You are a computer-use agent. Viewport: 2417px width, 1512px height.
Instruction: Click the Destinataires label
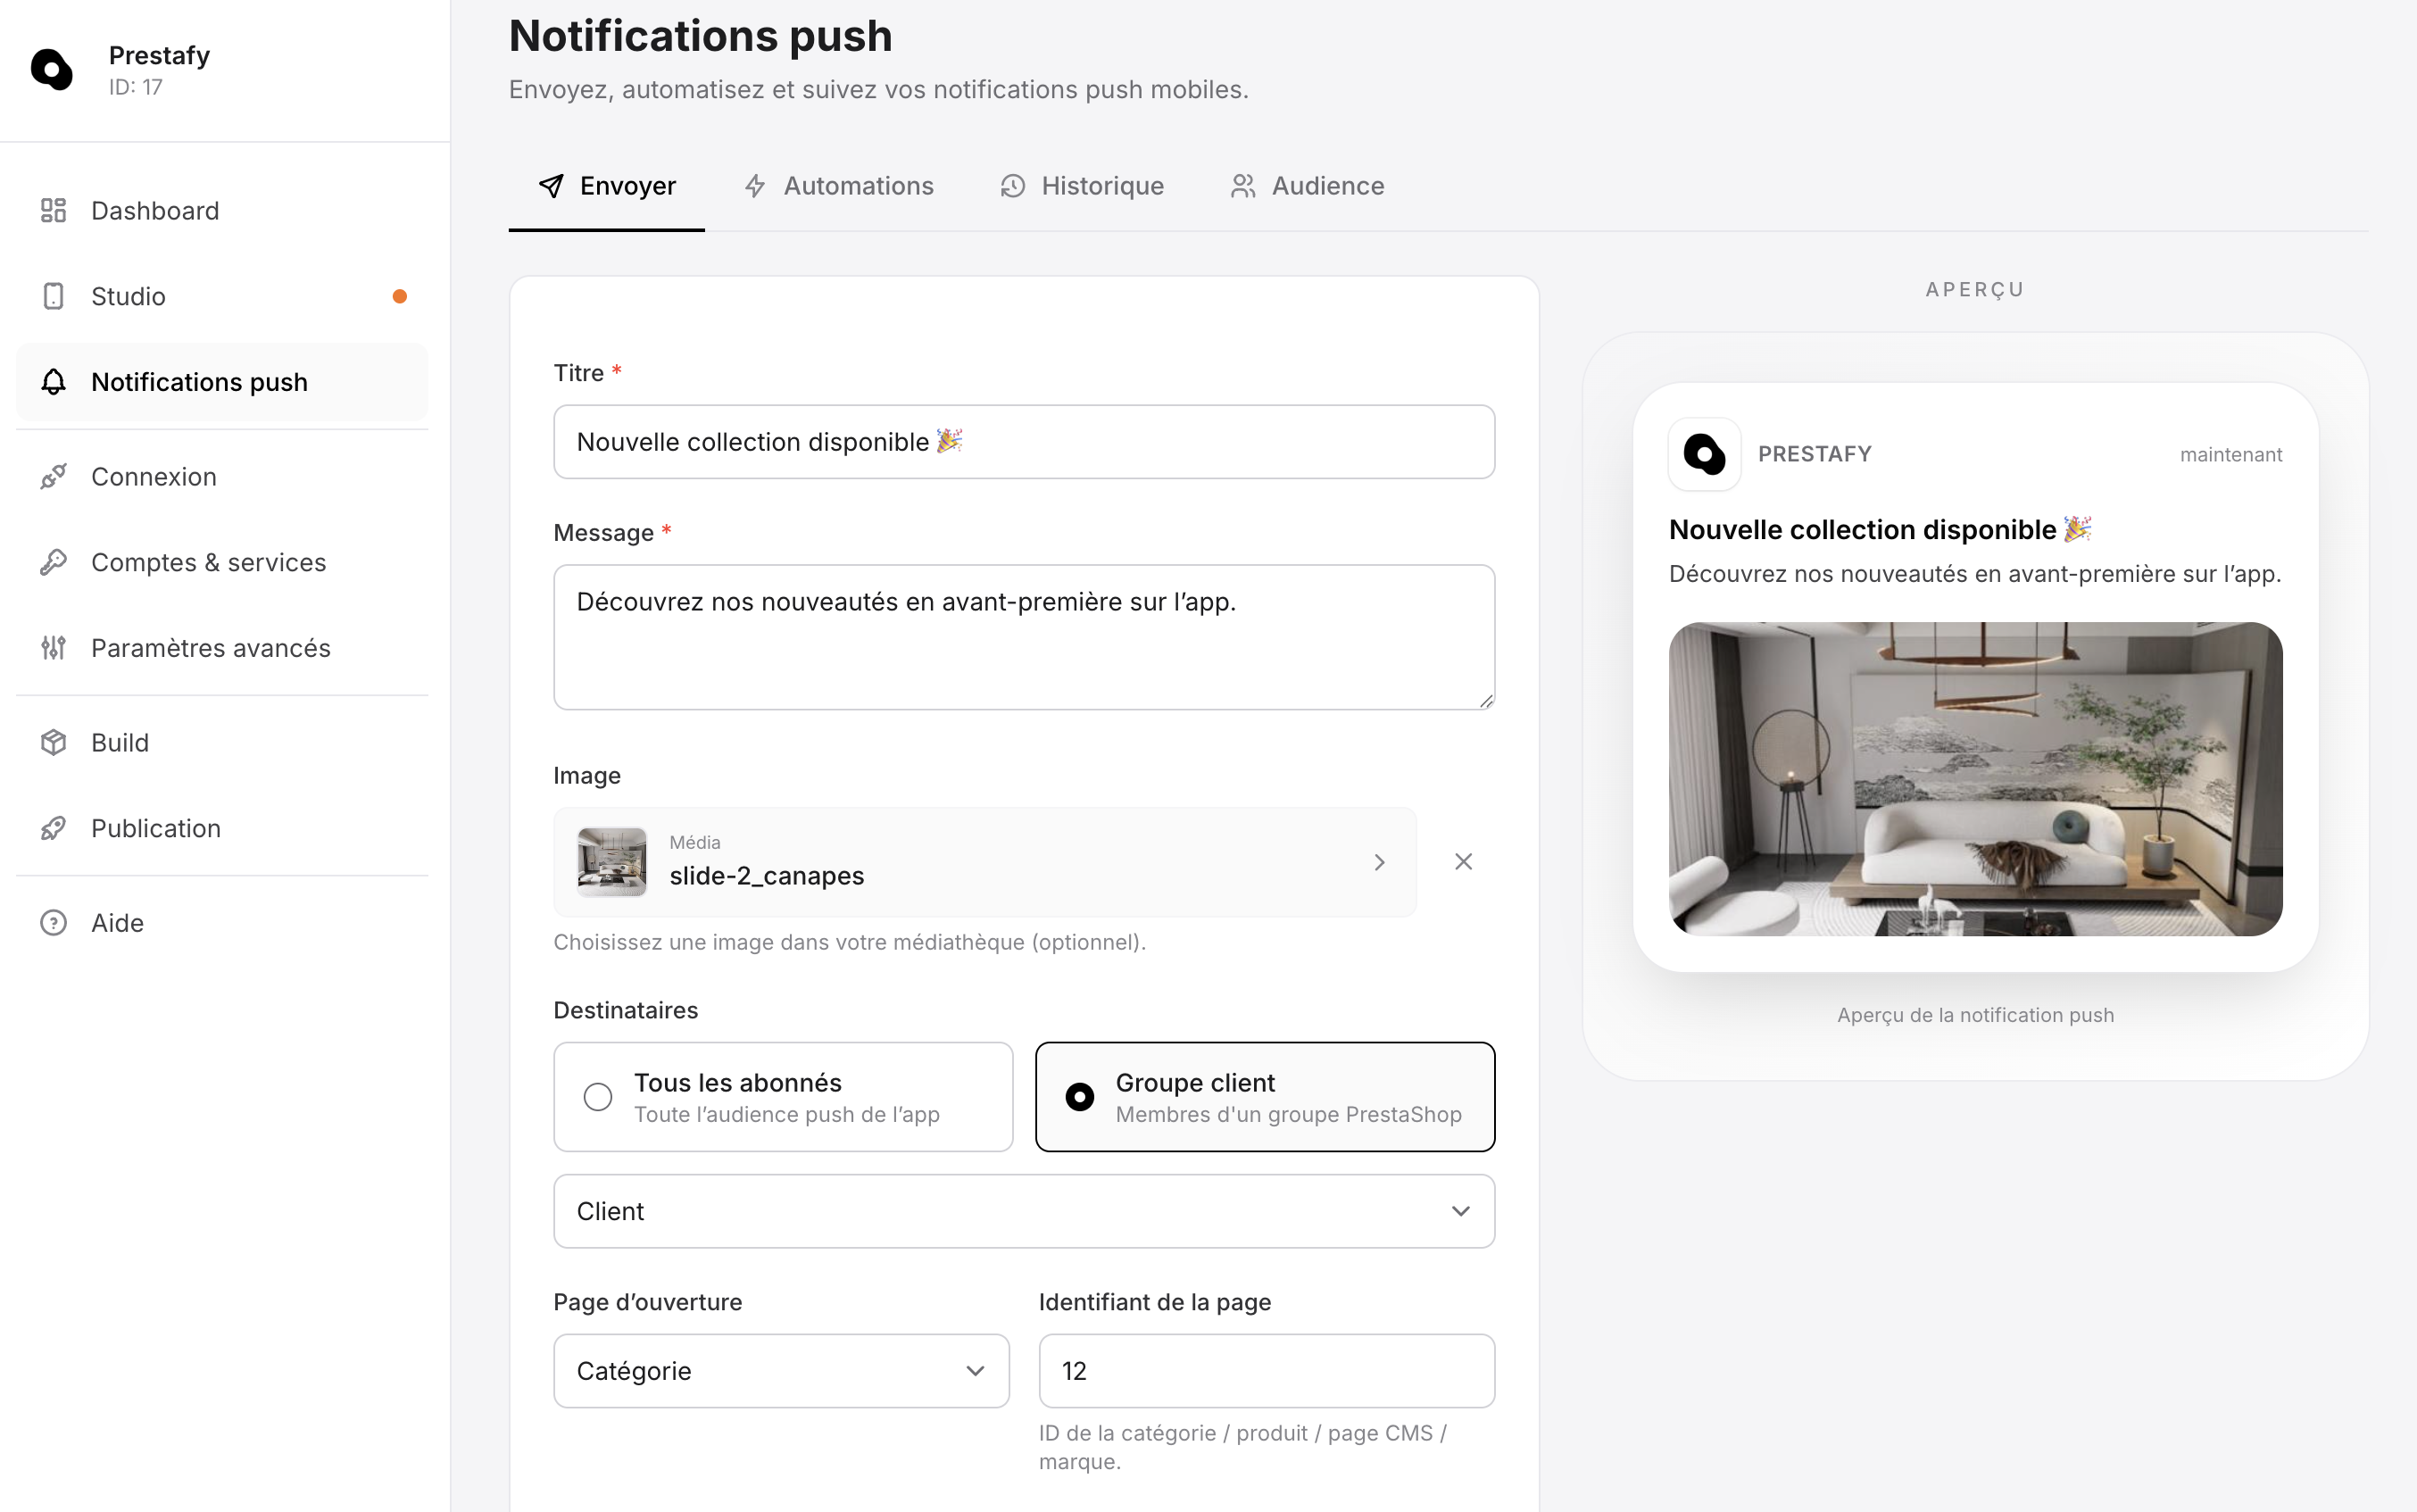click(626, 1010)
